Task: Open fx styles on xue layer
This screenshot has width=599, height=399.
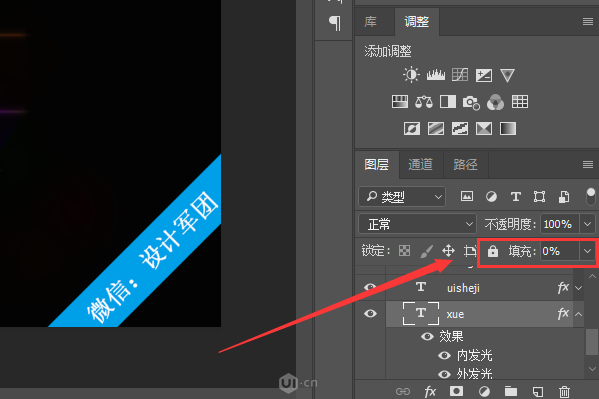Action: coord(563,314)
